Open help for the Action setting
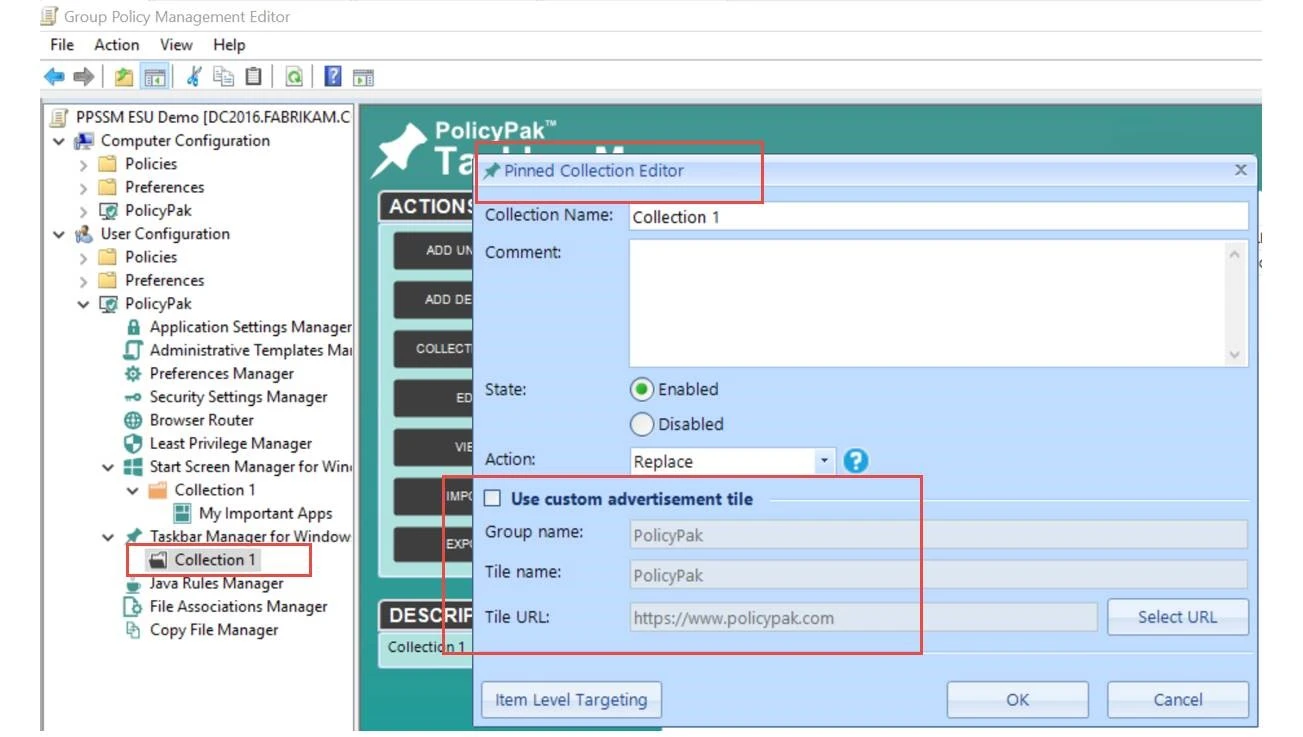The height and width of the screenshot is (737, 1303). point(856,461)
